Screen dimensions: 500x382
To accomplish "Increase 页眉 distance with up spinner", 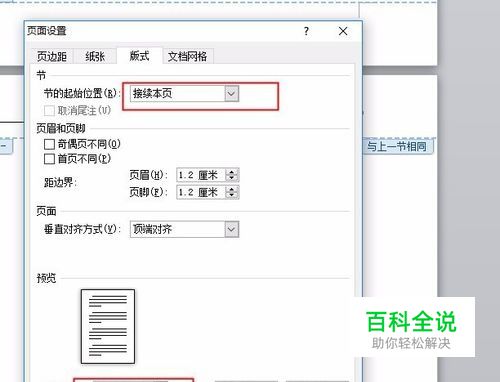I will click(232, 171).
